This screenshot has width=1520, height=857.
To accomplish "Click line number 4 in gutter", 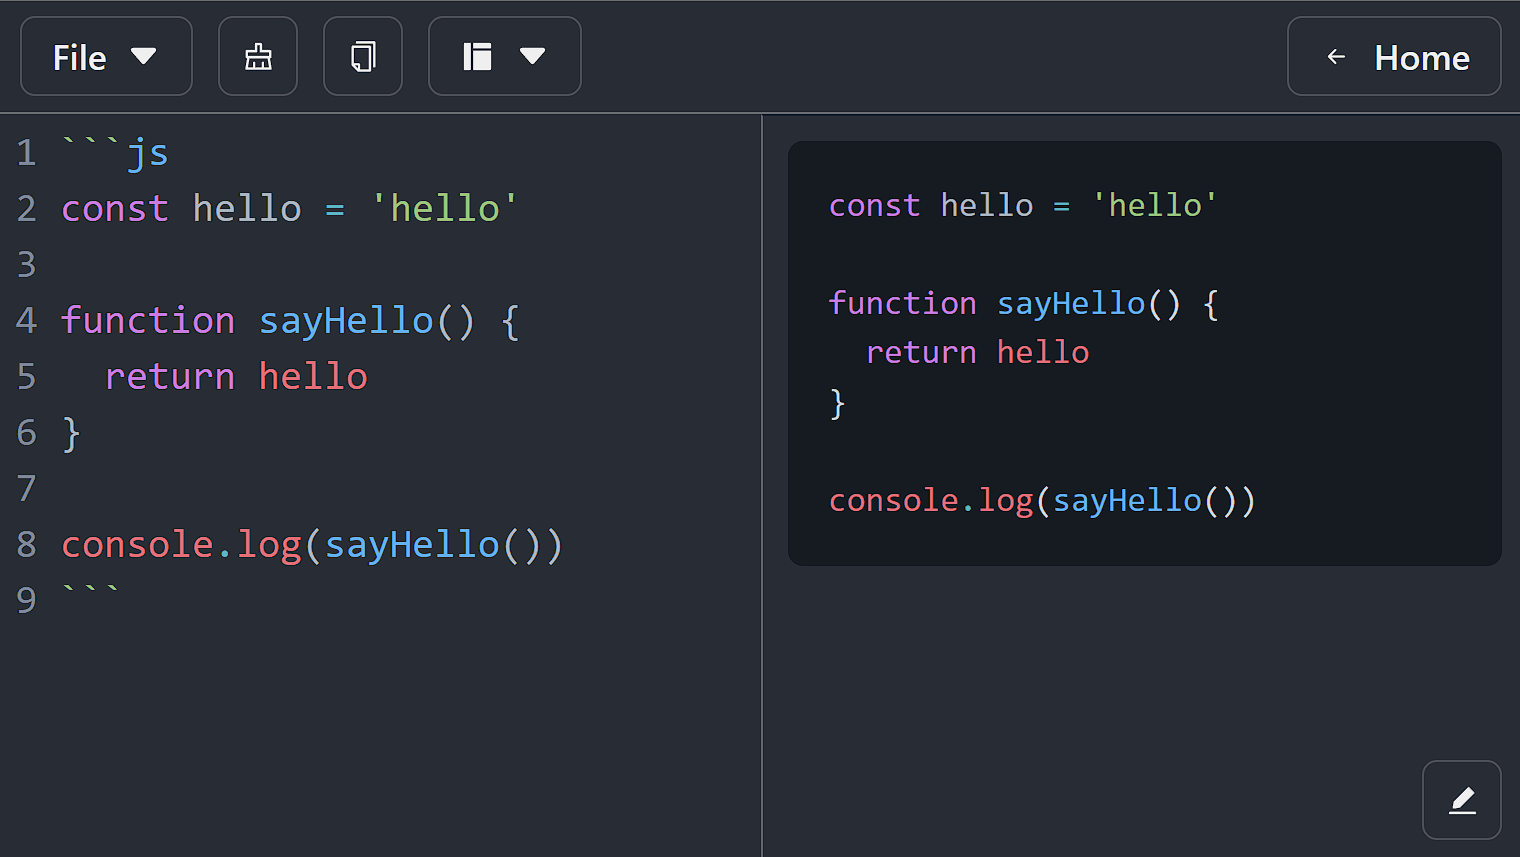I will 27,321.
